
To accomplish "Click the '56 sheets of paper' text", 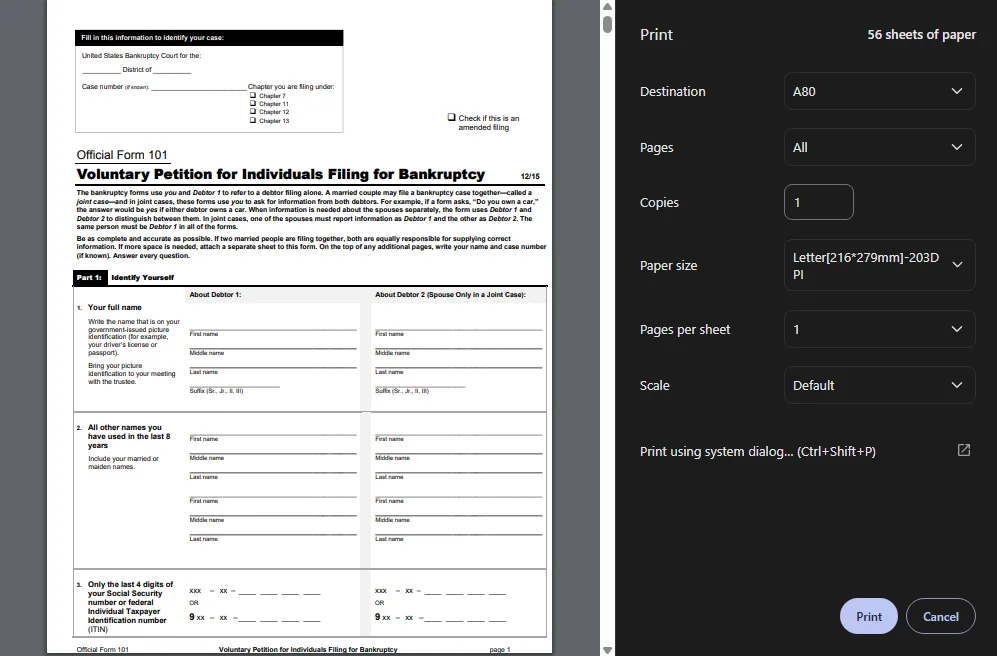I will 921,34.
